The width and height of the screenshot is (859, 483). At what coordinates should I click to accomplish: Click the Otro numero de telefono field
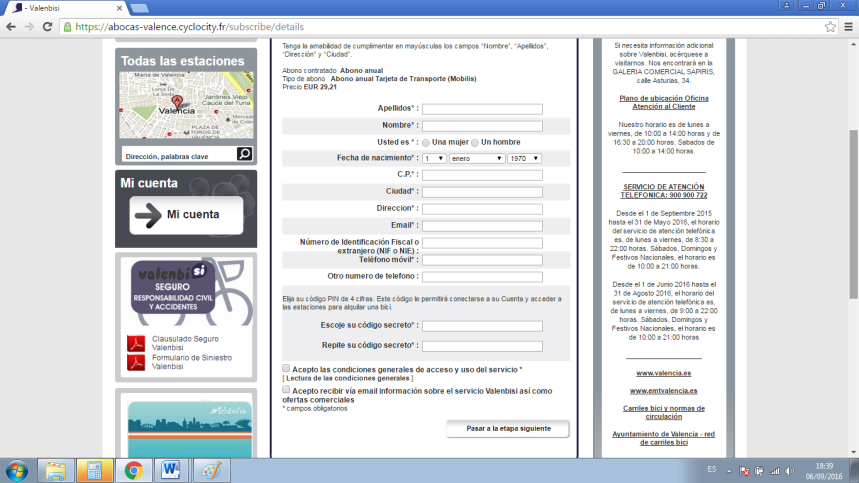click(482, 277)
